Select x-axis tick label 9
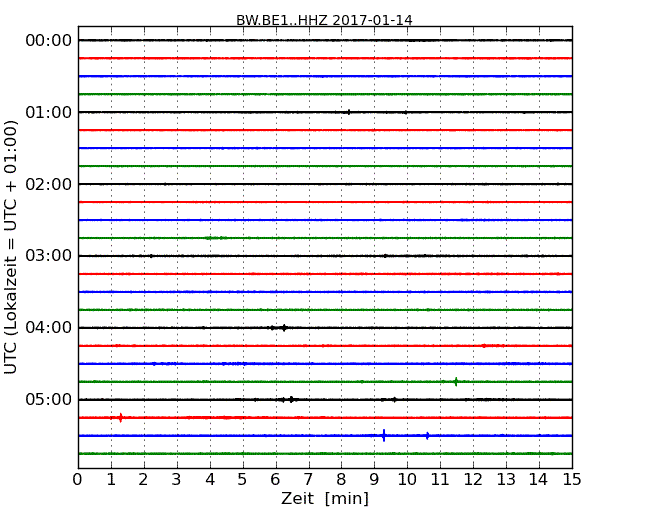Screen dimensions: 650x520 [374, 480]
